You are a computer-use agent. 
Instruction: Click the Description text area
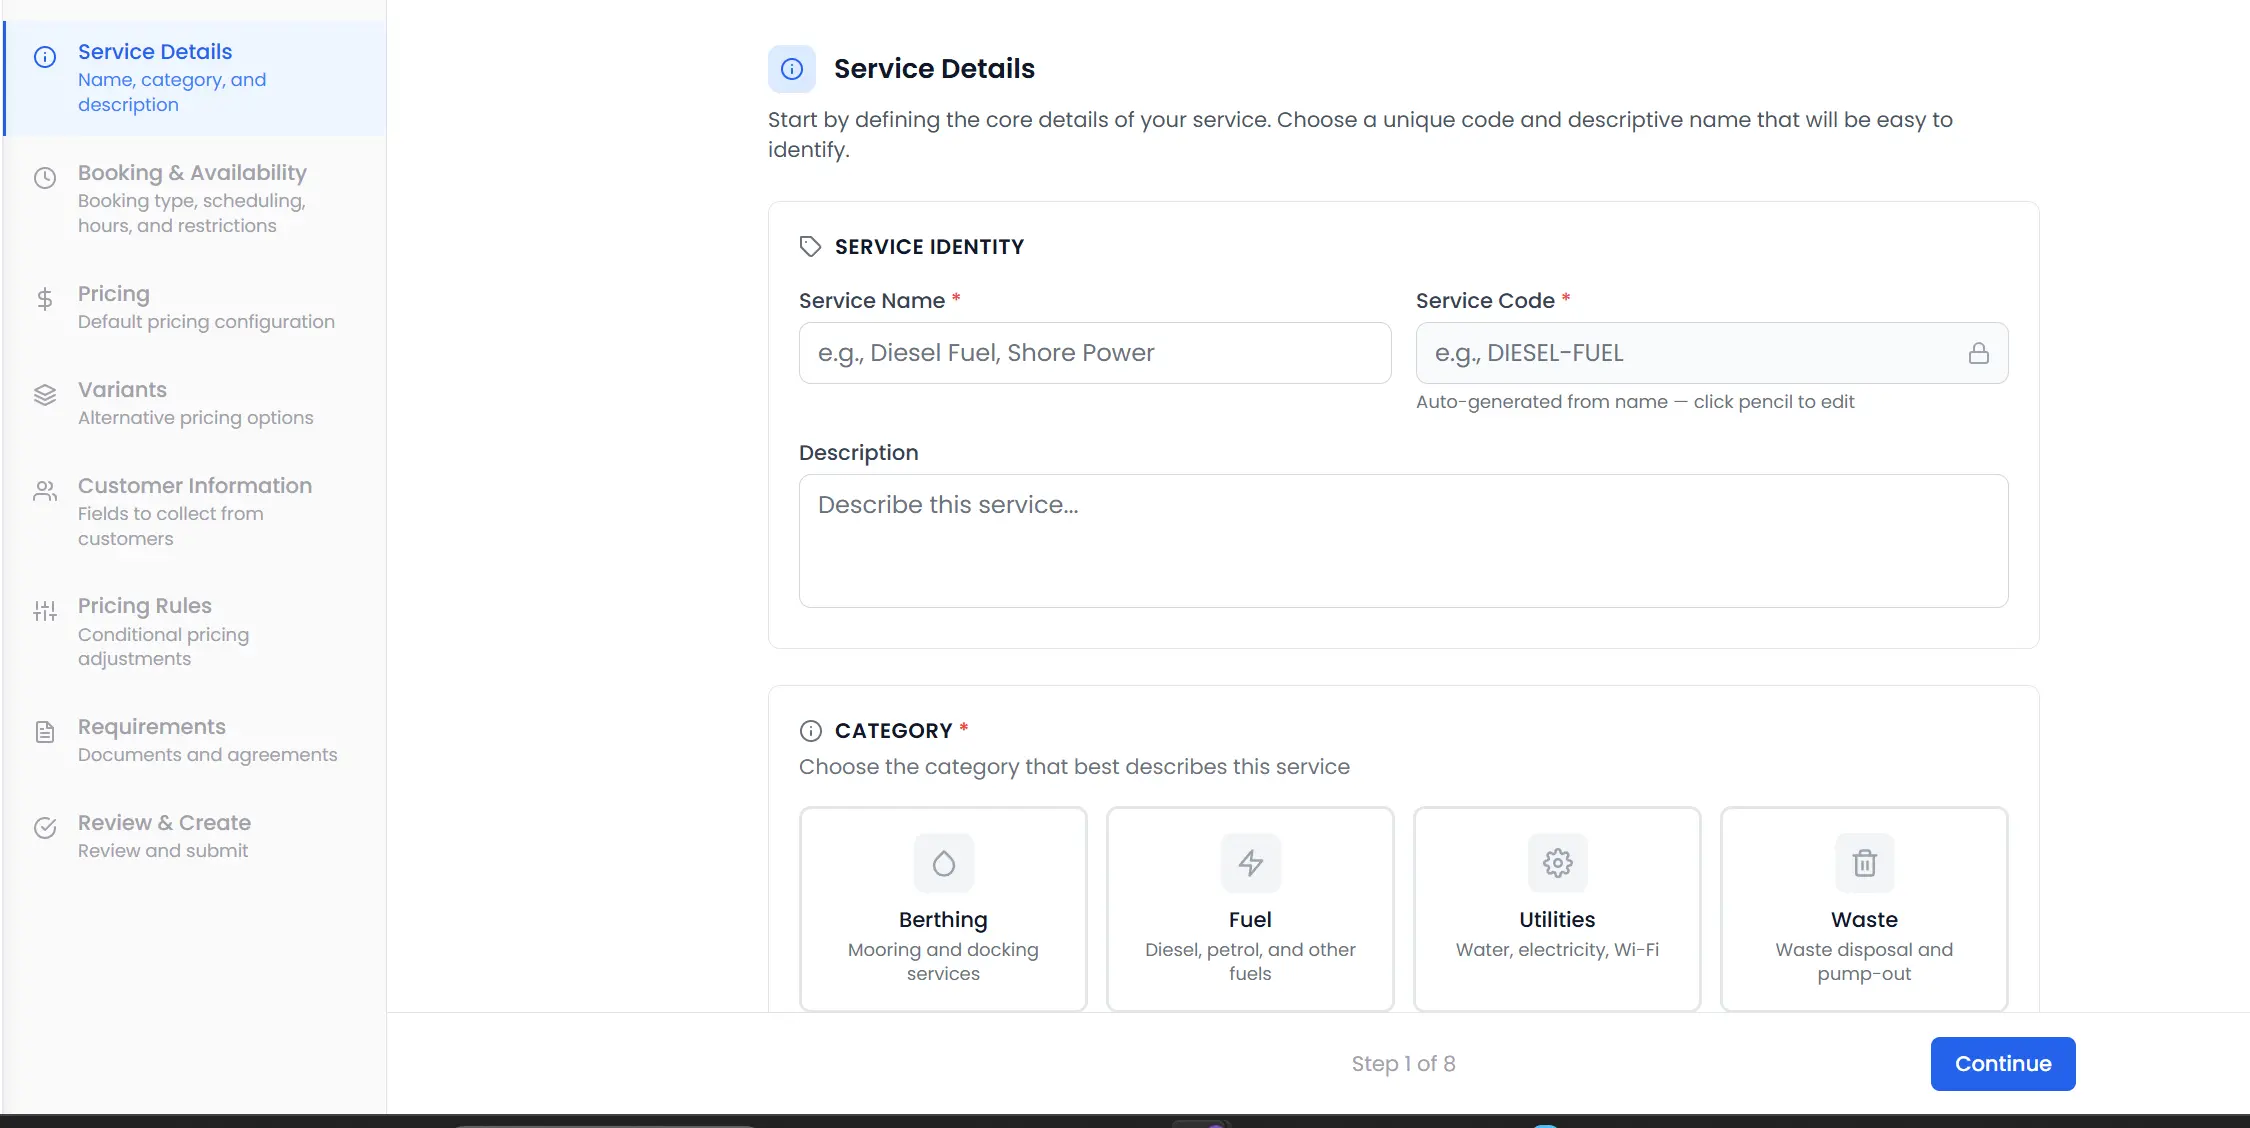[1401, 540]
